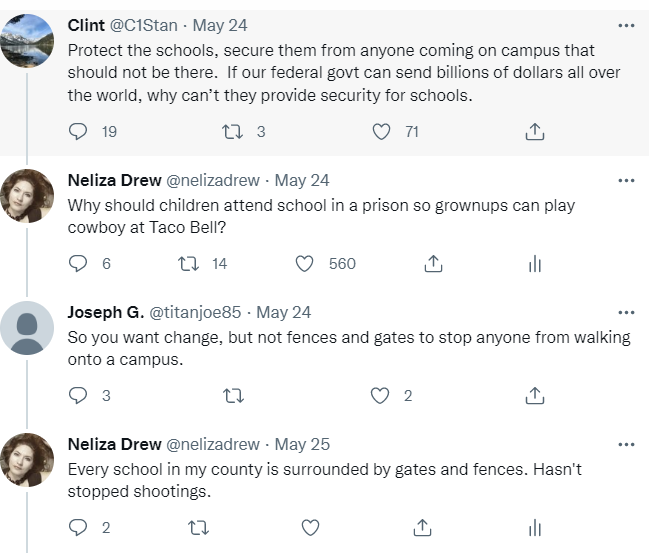
Task: View analytics on Neliza's Taco Bell tweet
Action: 534,264
